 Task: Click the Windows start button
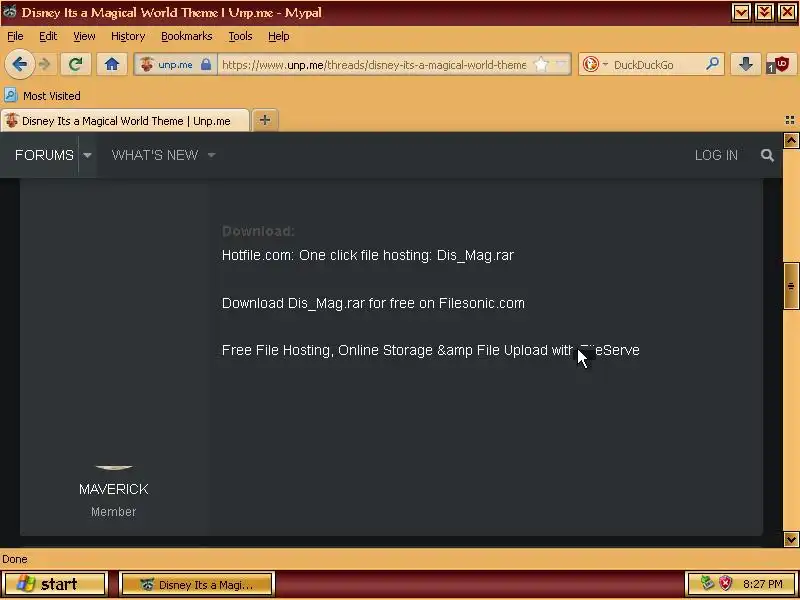tap(54, 583)
